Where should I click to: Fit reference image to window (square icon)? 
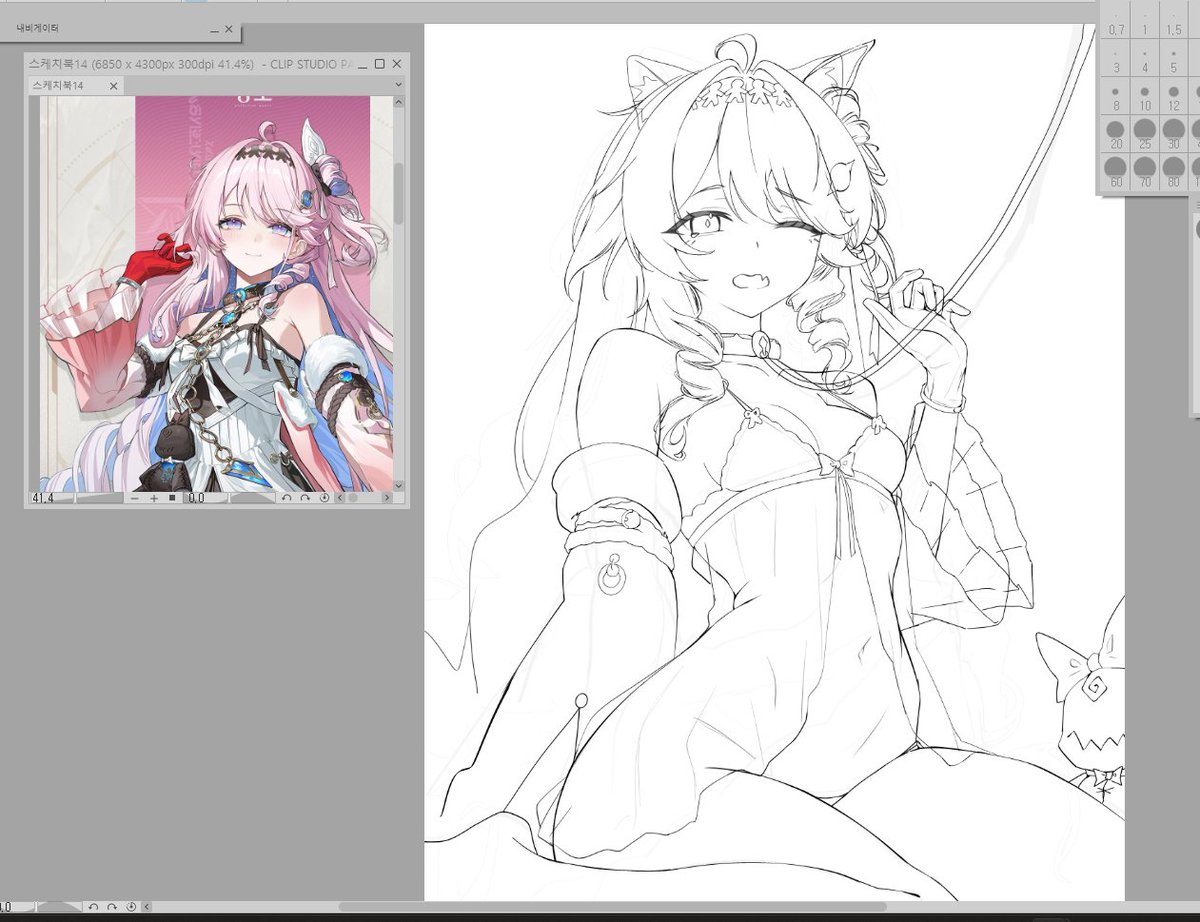pyautogui.click(x=172, y=498)
